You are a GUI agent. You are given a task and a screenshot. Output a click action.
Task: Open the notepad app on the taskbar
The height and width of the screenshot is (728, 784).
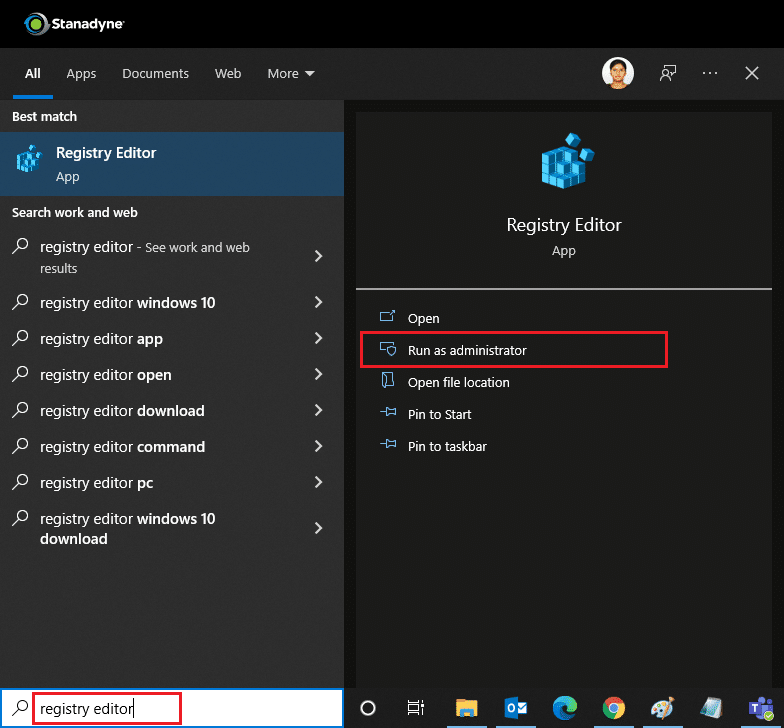coord(711,708)
